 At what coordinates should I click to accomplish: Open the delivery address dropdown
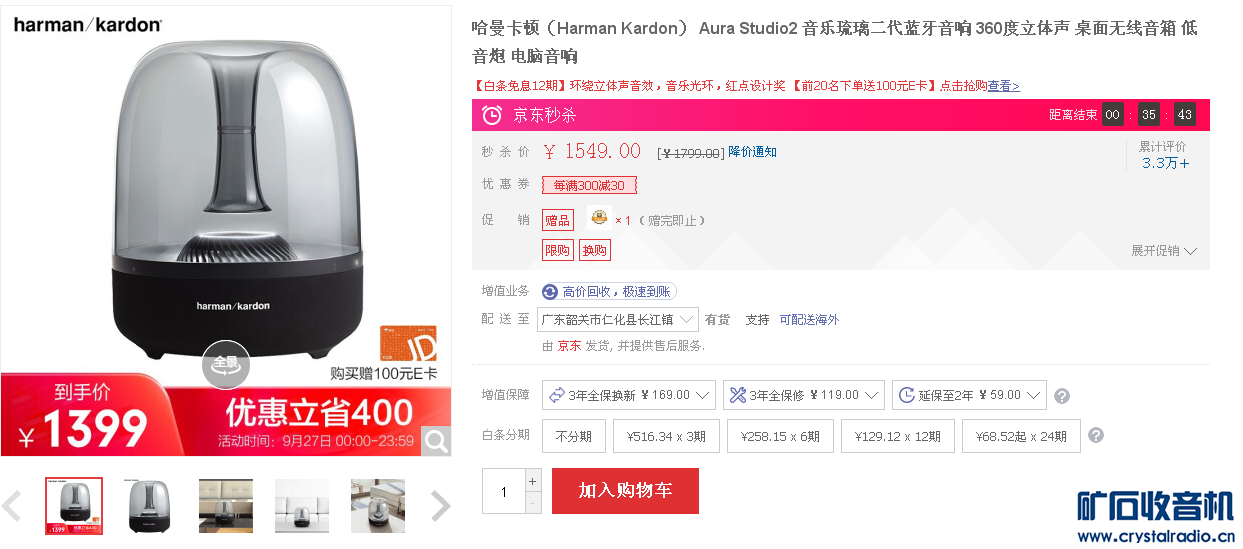(618, 320)
